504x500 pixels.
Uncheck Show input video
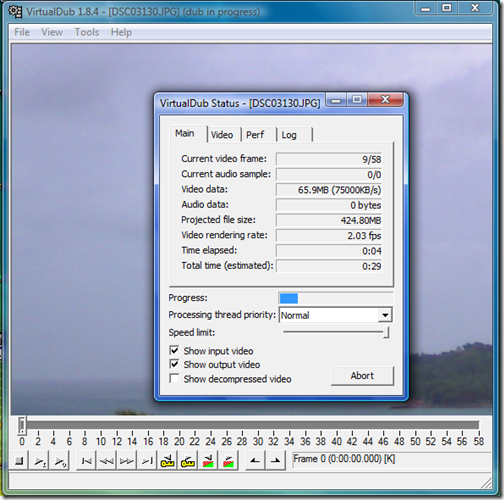click(x=174, y=350)
